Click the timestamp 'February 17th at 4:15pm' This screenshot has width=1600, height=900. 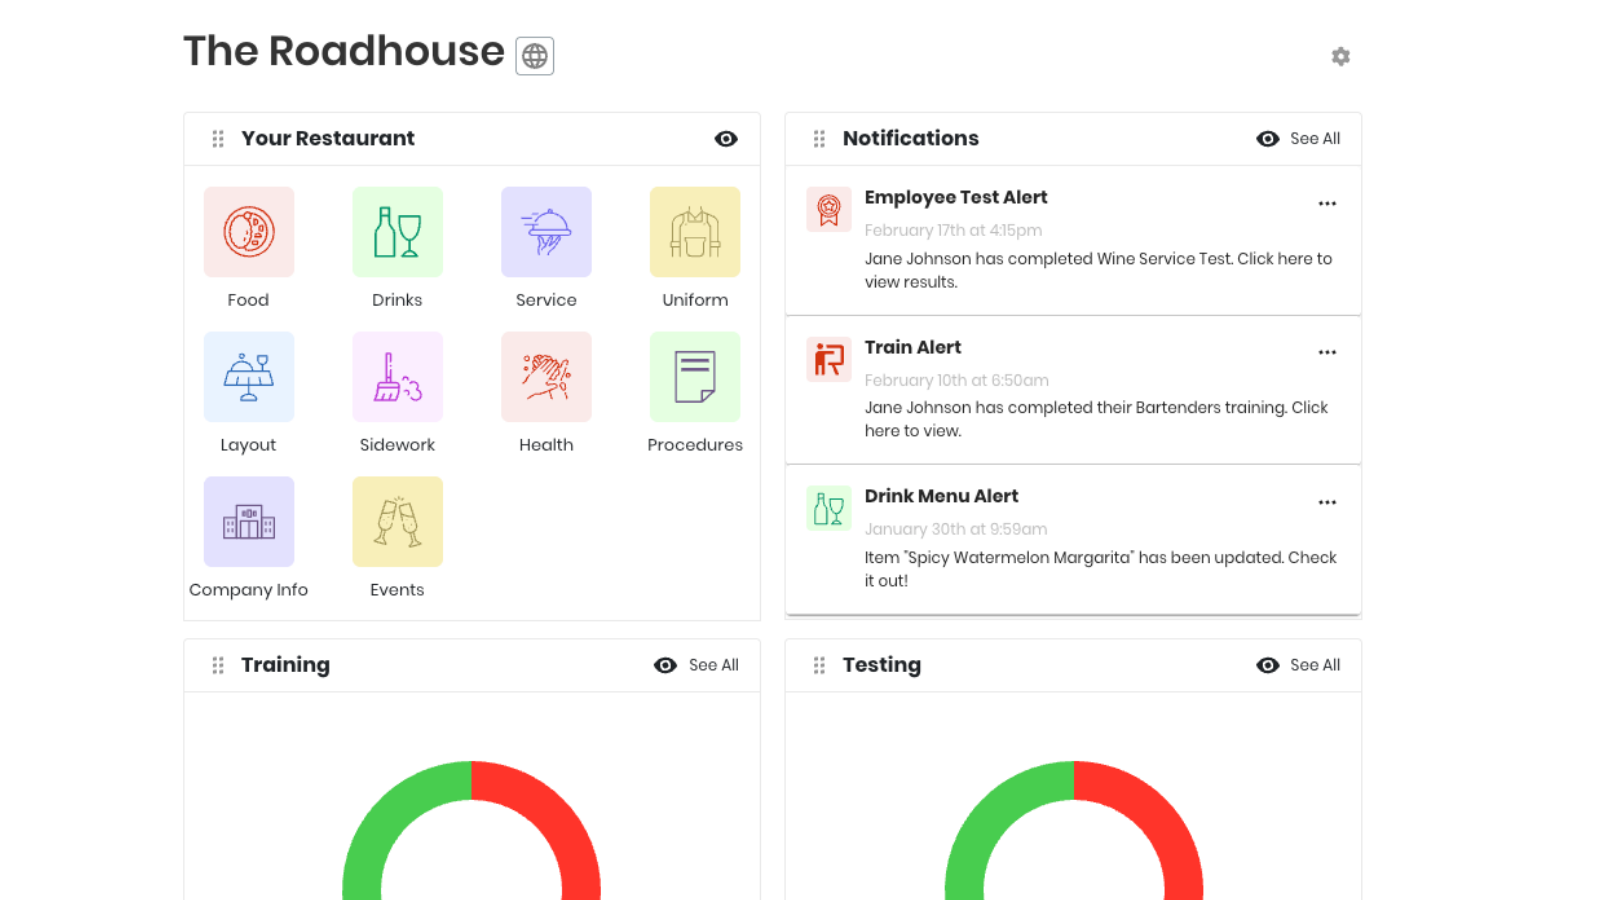953,230
